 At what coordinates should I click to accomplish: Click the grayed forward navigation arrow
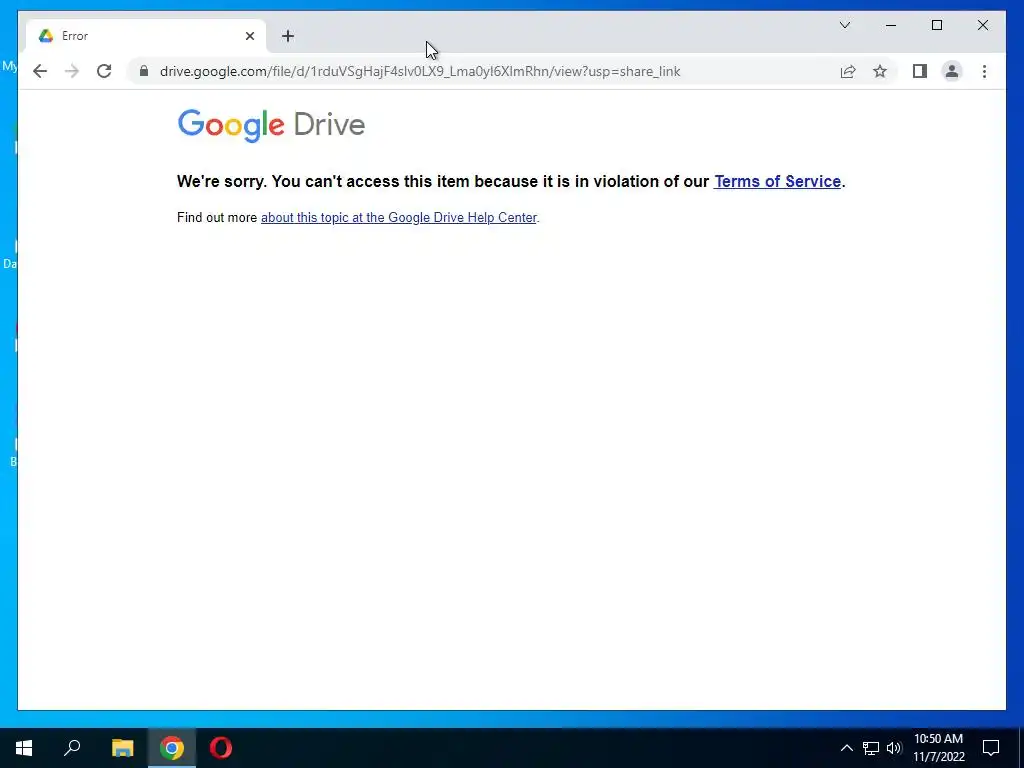[x=72, y=71]
